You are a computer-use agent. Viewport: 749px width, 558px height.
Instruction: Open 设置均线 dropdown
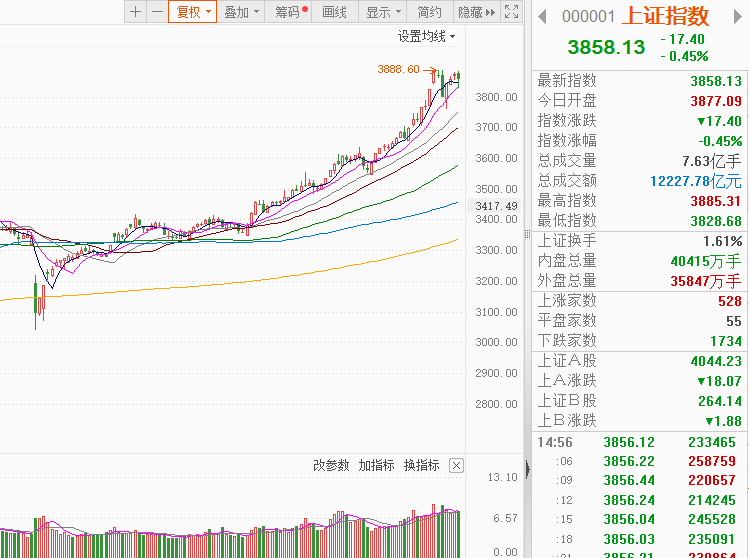[x=427, y=36]
